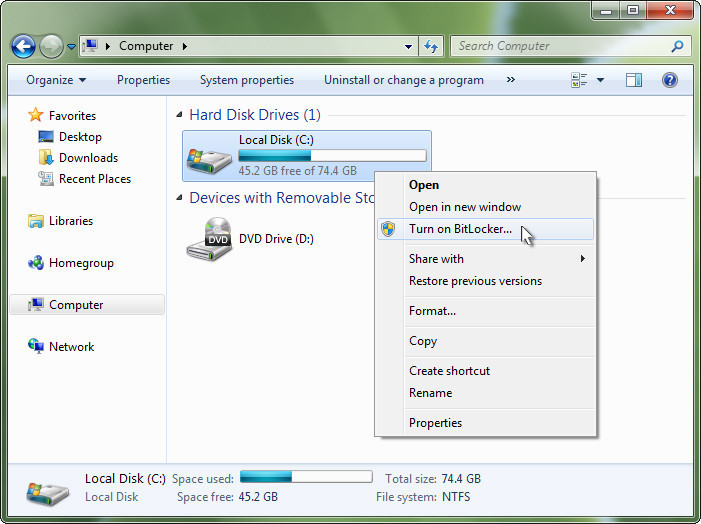Expand the change your view dropdown arrow
This screenshot has height=524, width=701.
599,80
